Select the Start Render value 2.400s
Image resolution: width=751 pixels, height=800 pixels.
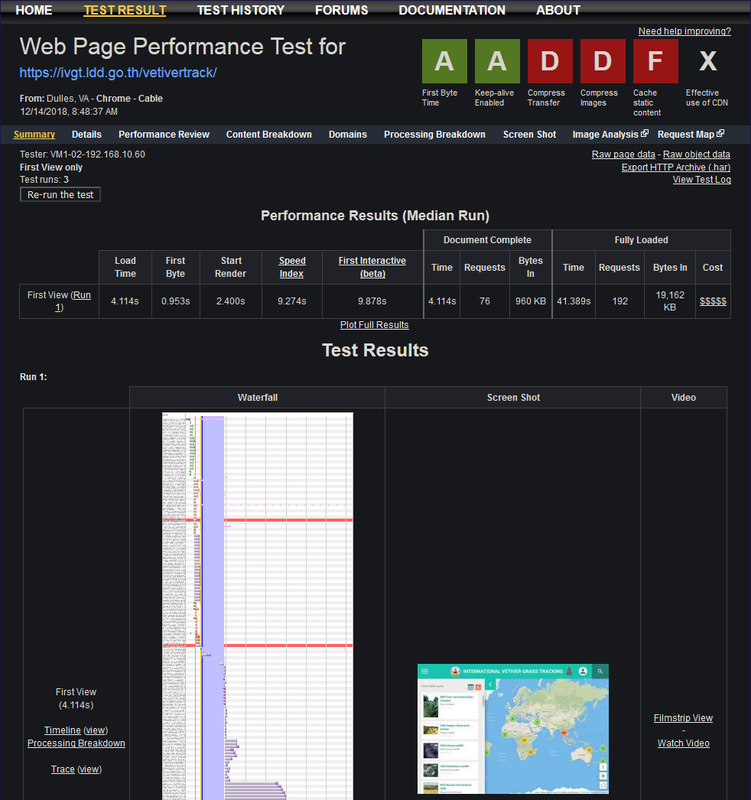click(231, 302)
